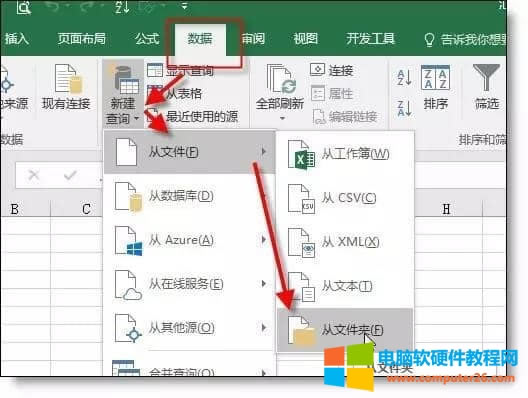
Task: Switch to the 插入 tab
Action: [16, 39]
